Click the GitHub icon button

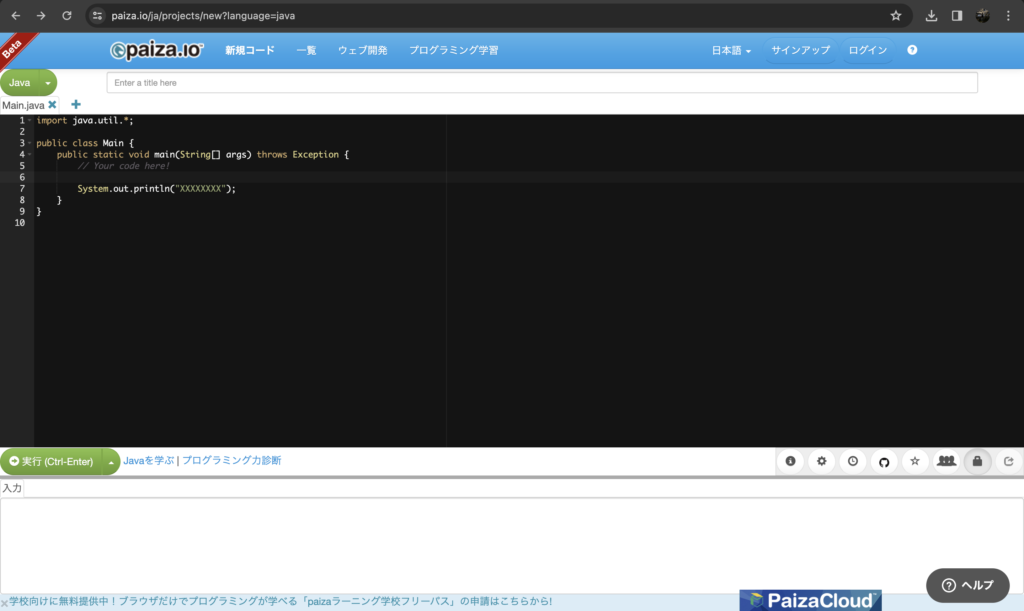click(x=884, y=461)
